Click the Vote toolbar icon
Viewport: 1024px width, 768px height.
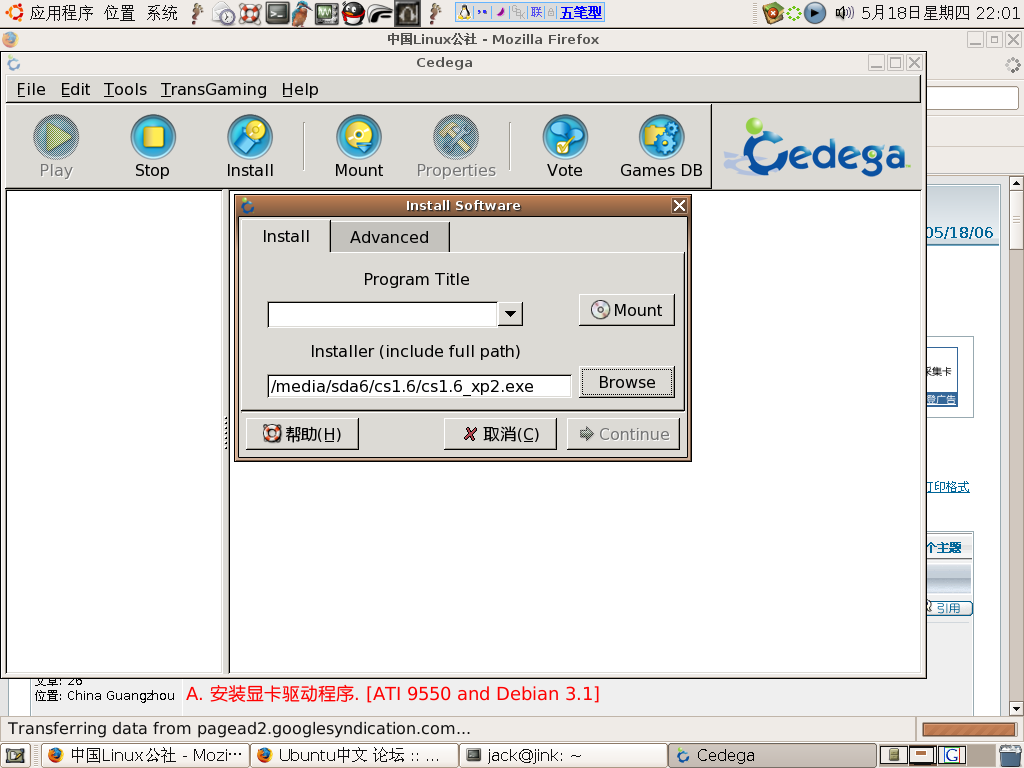tap(565, 137)
